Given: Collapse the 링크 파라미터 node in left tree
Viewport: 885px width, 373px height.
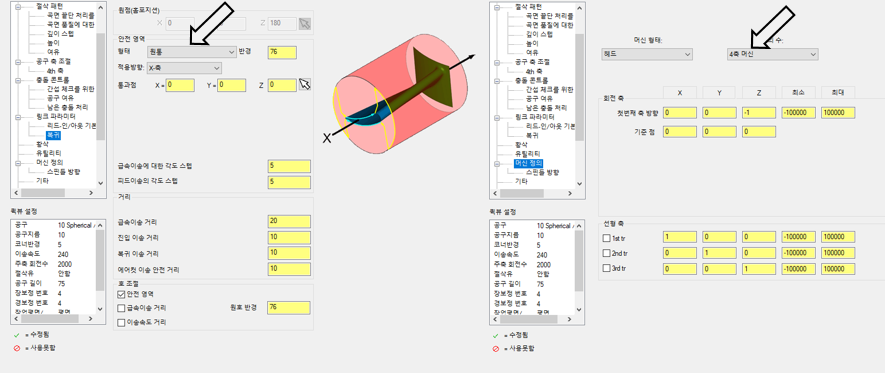Looking at the screenshot, I should click(x=18, y=117).
